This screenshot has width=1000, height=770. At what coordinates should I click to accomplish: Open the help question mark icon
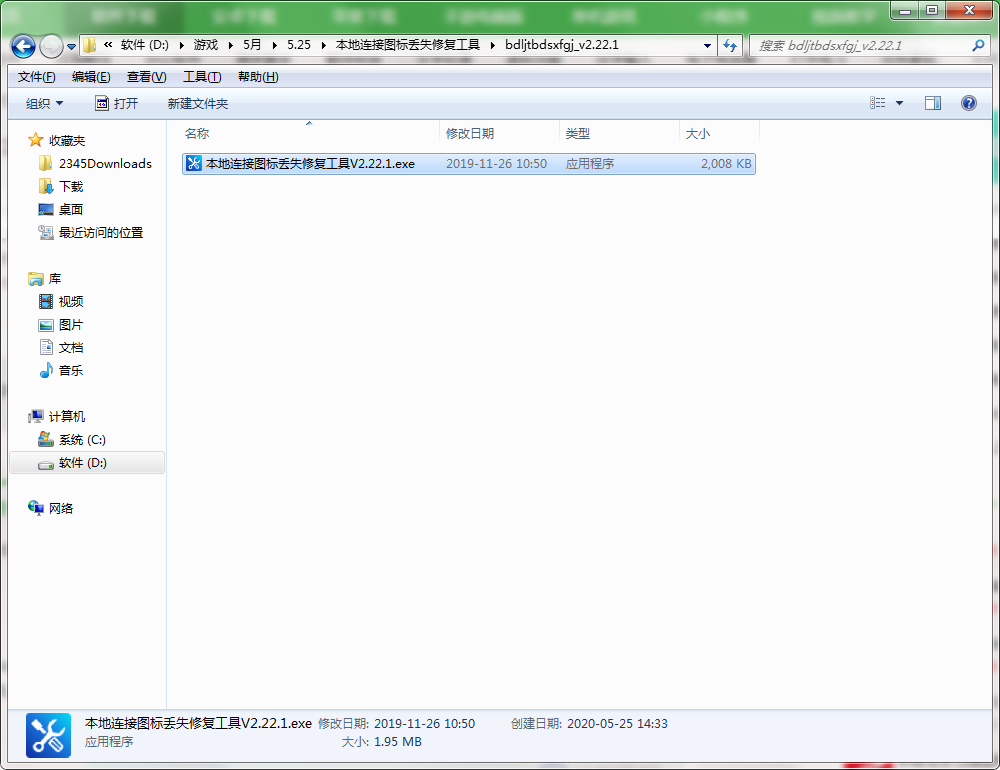pyautogui.click(x=969, y=103)
